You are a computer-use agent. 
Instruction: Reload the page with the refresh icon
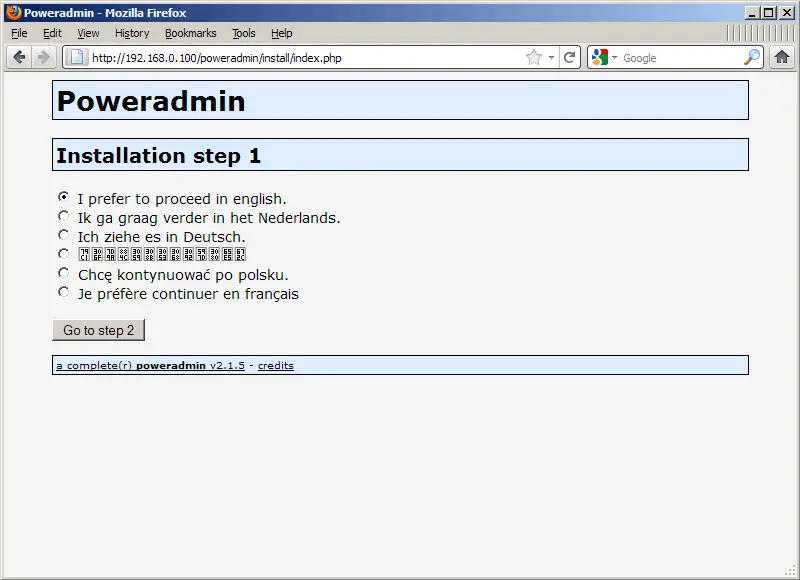569,57
